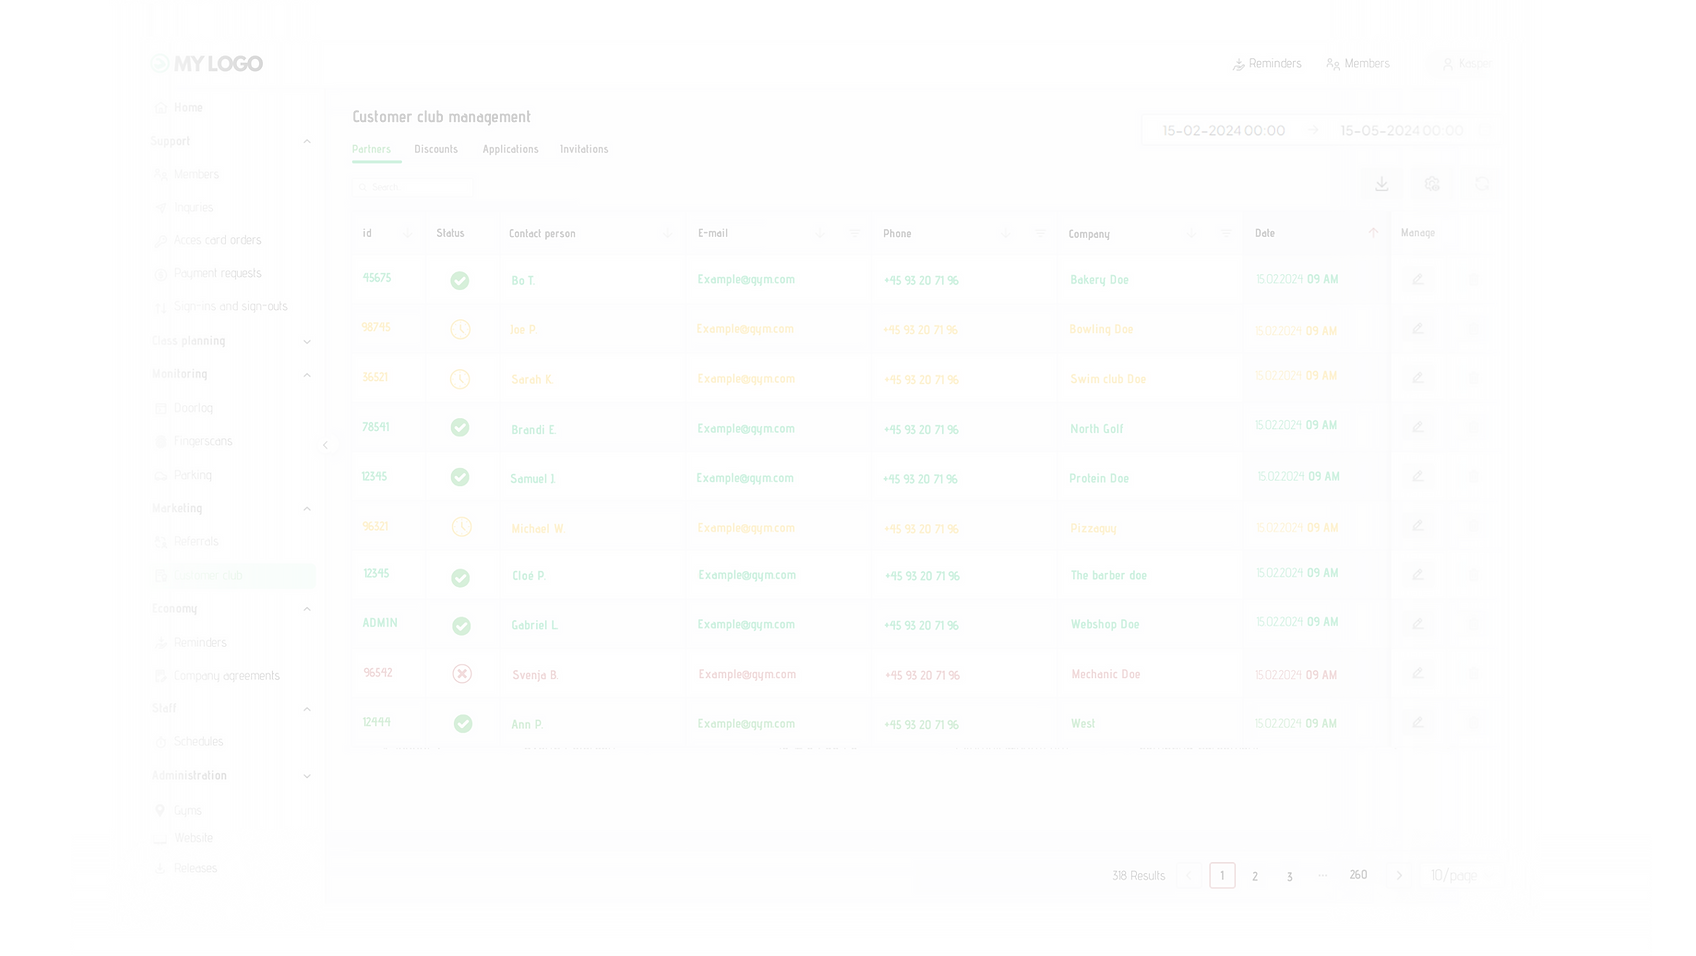Open the table settings gear icon
This screenshot has width=1696, height=956.
click(1431, 184)
